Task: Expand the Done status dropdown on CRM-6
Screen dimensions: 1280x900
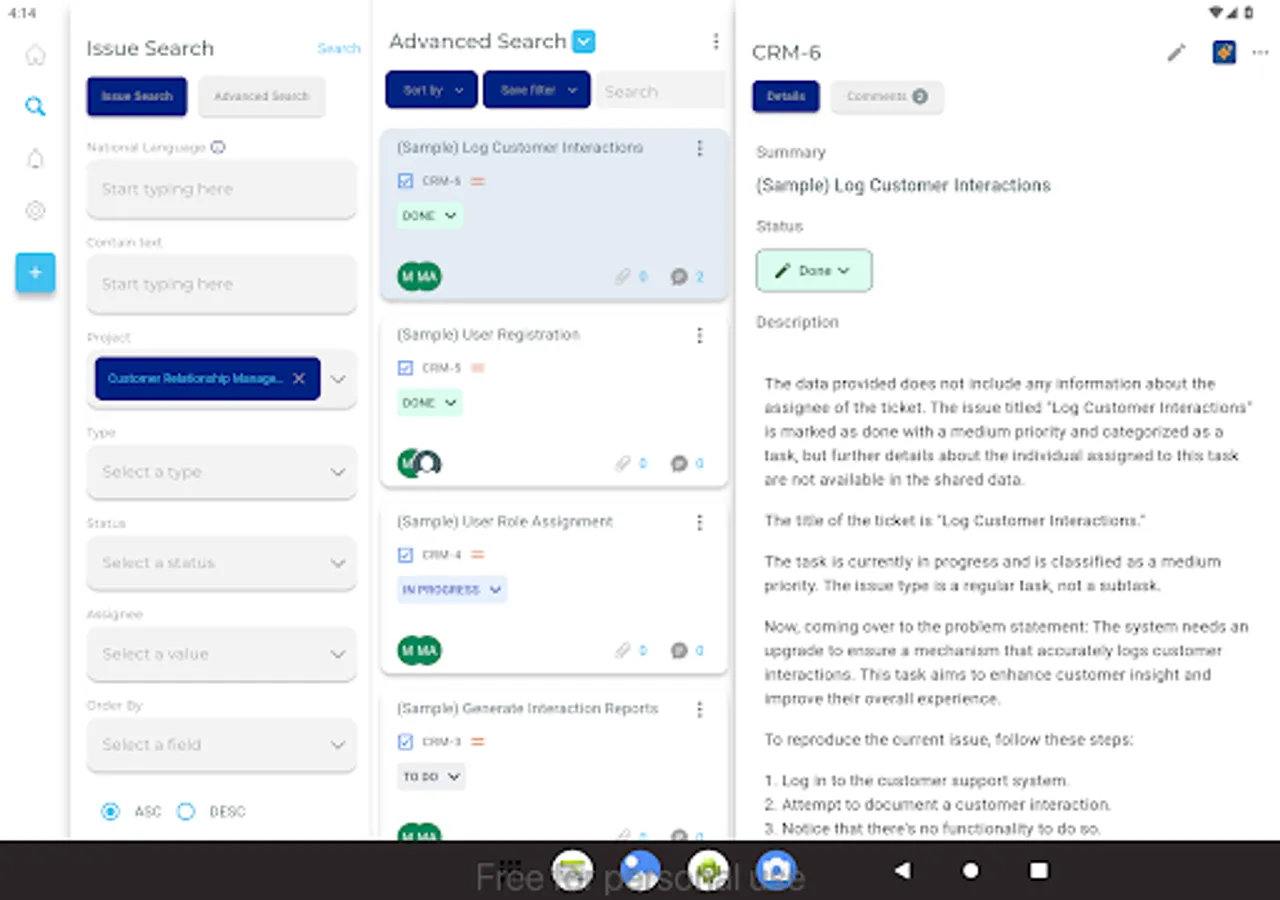Action: 813,270
